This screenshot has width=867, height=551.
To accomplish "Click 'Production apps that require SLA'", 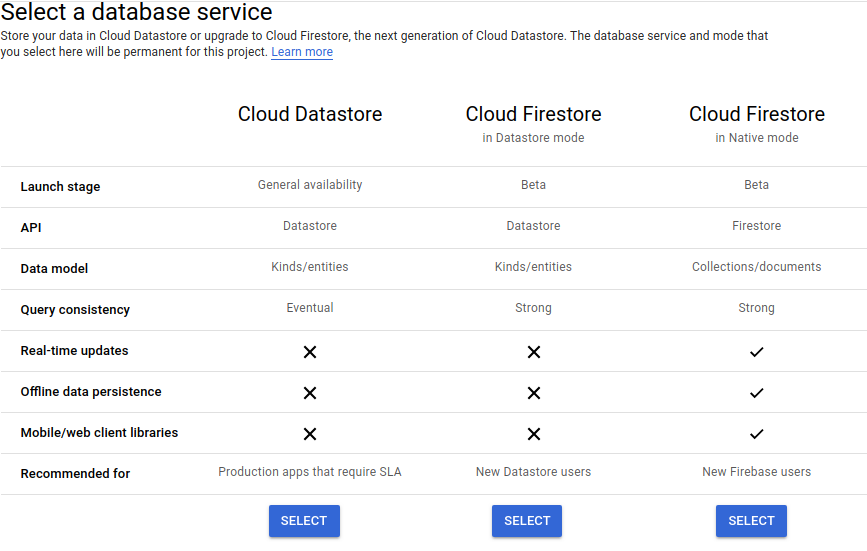I will click(x=310, y=471).
